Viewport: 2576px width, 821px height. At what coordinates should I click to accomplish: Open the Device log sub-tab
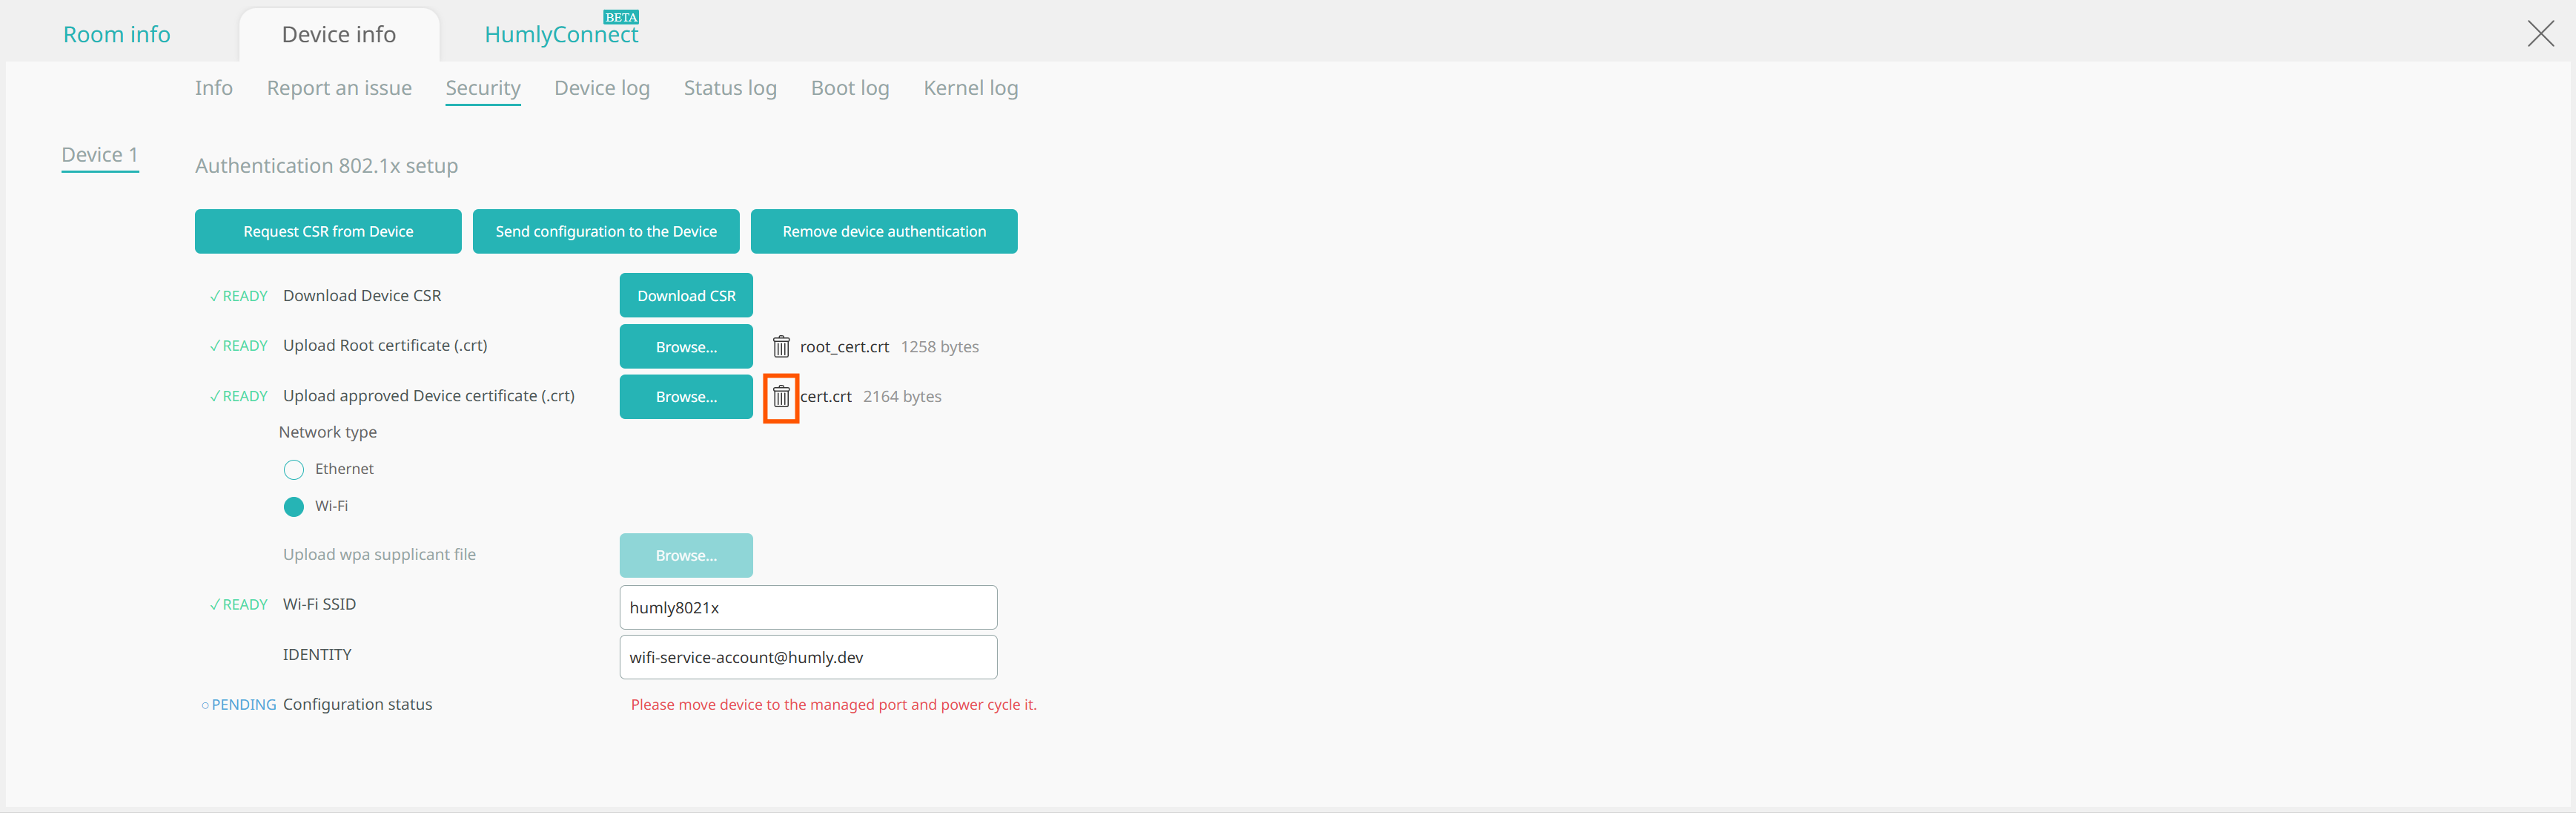(602, 88)
